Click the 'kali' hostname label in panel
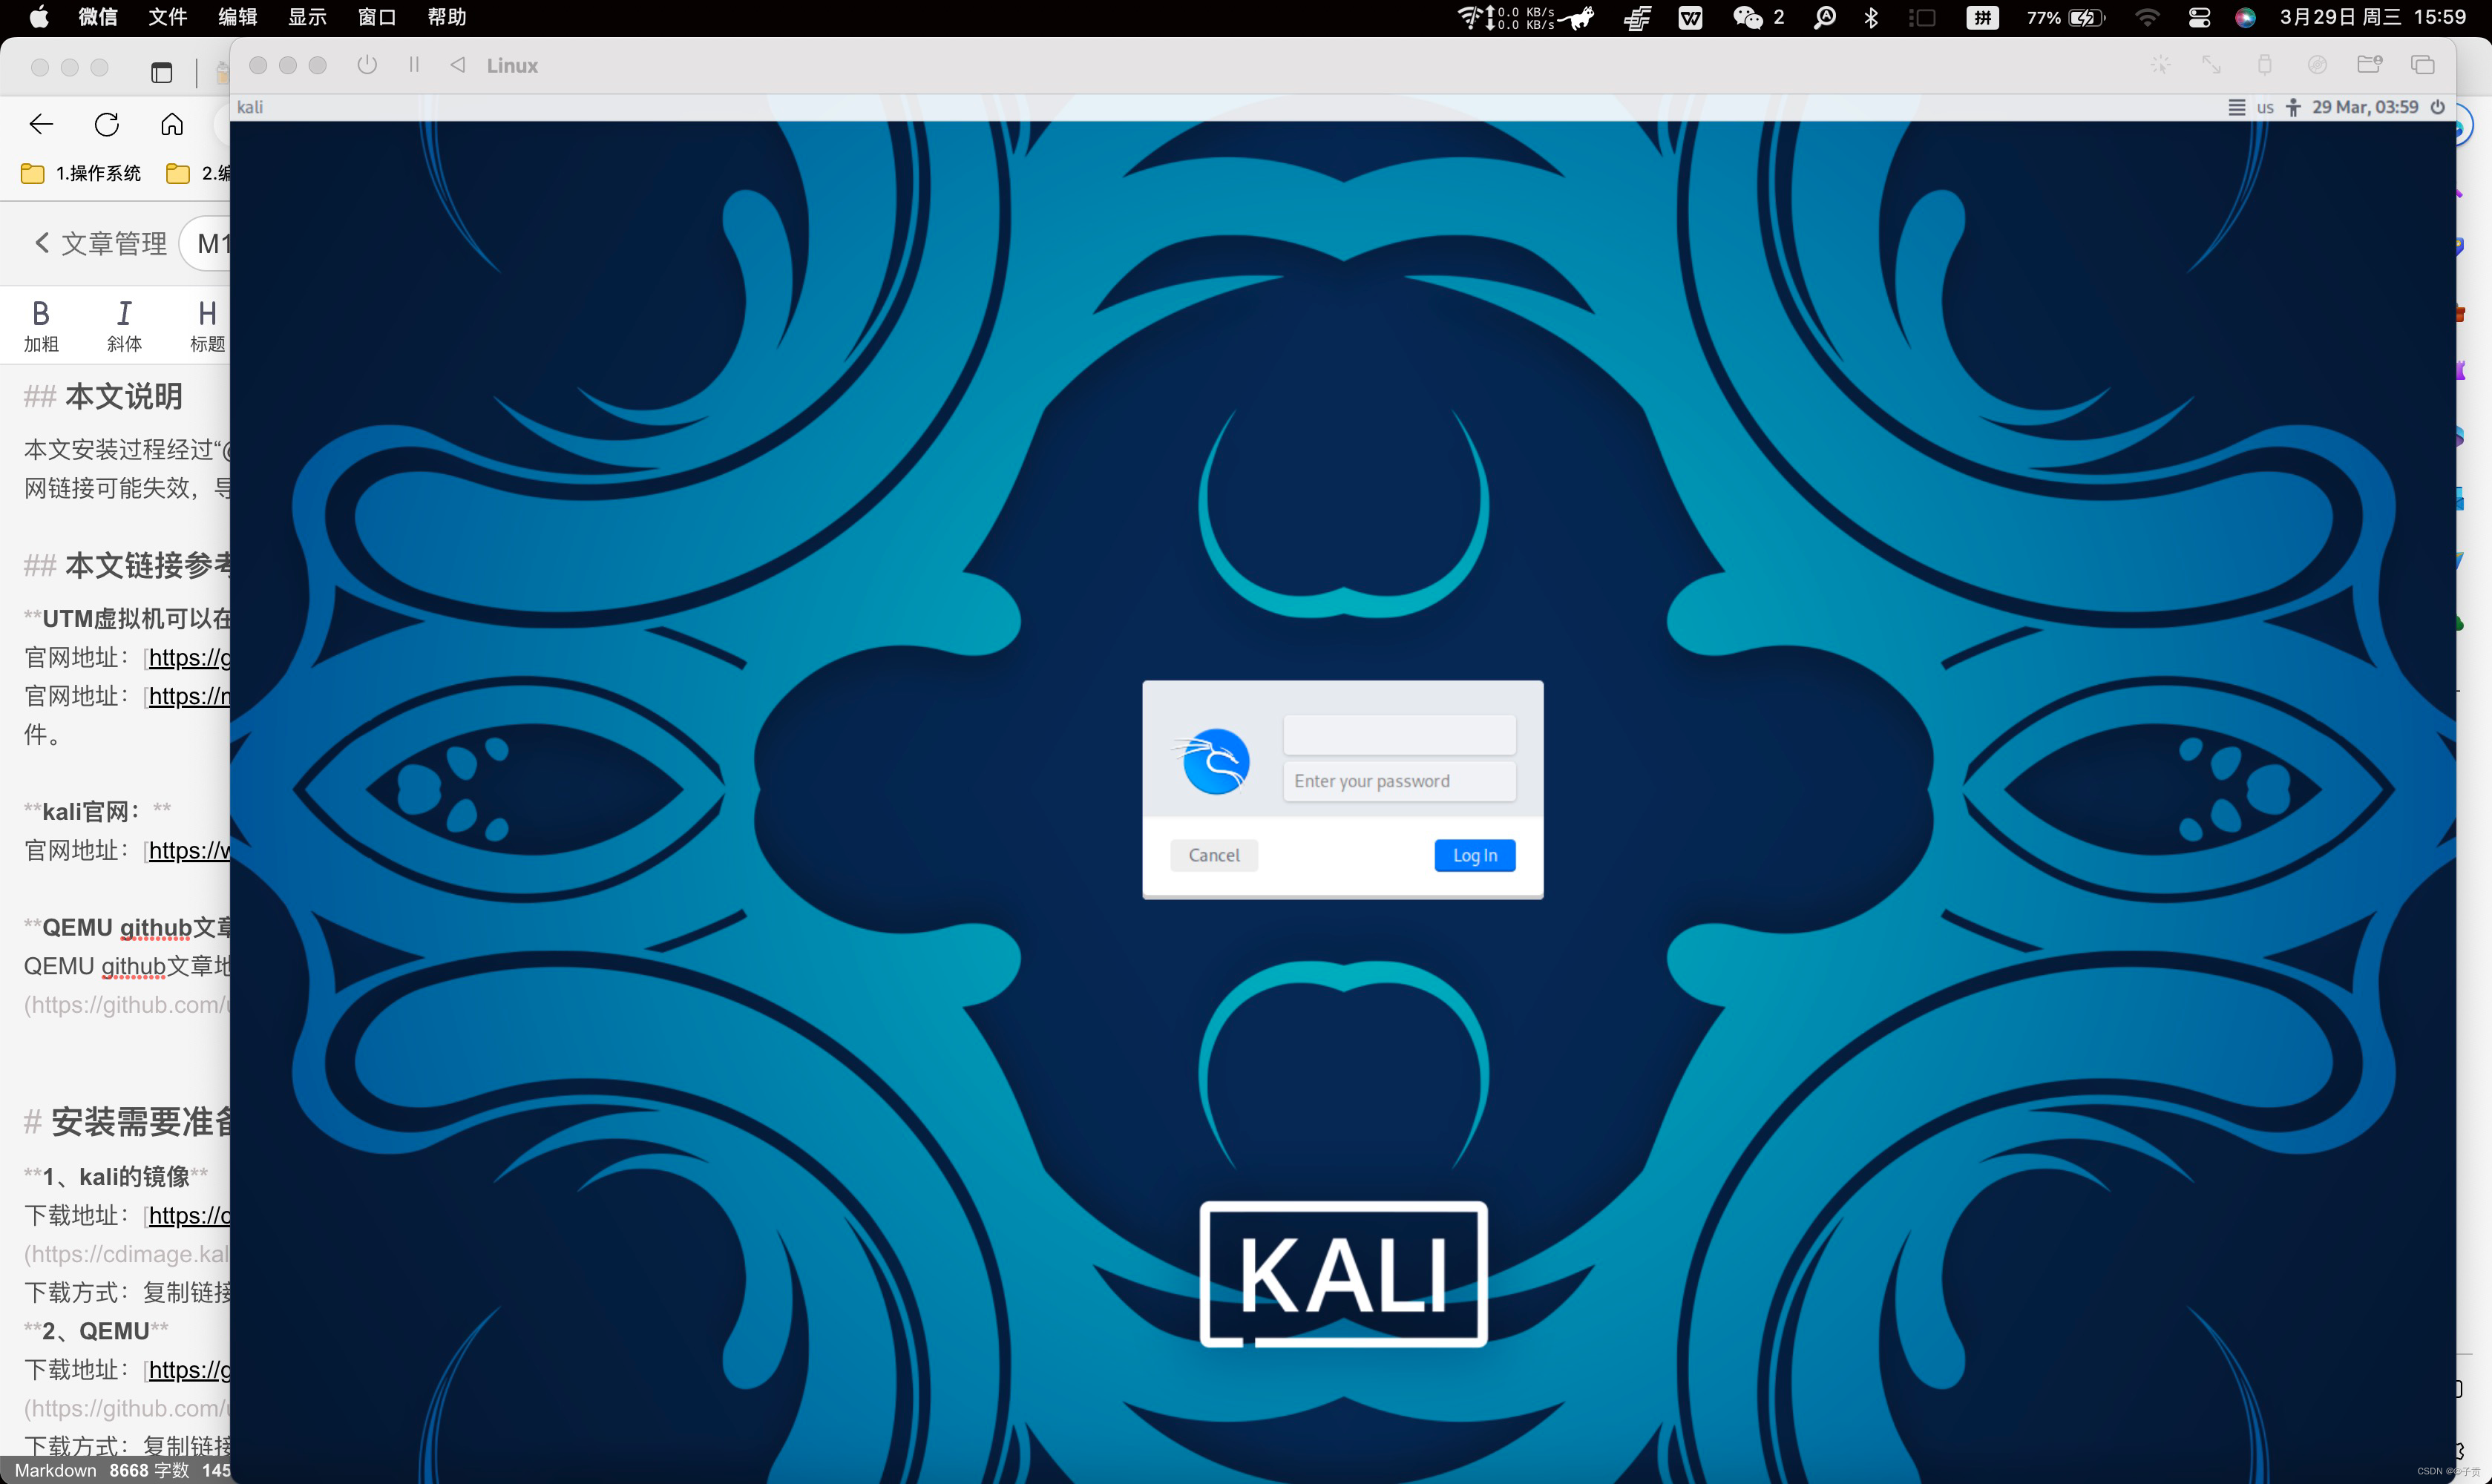Screen dimensions: 2492x1484 coord(250,107)
